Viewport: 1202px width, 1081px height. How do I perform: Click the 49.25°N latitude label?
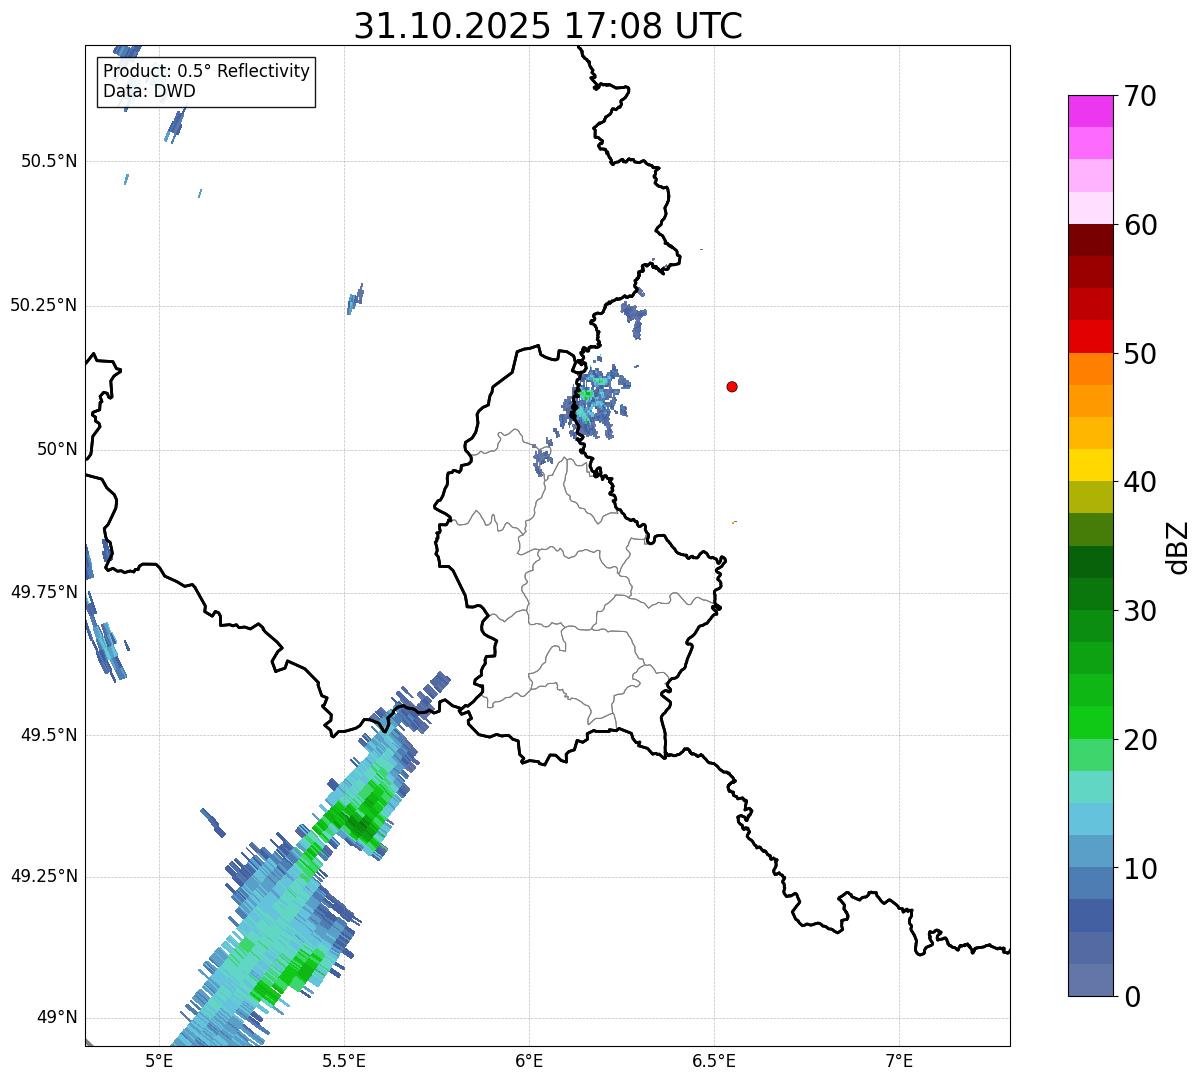pos(44,876)
